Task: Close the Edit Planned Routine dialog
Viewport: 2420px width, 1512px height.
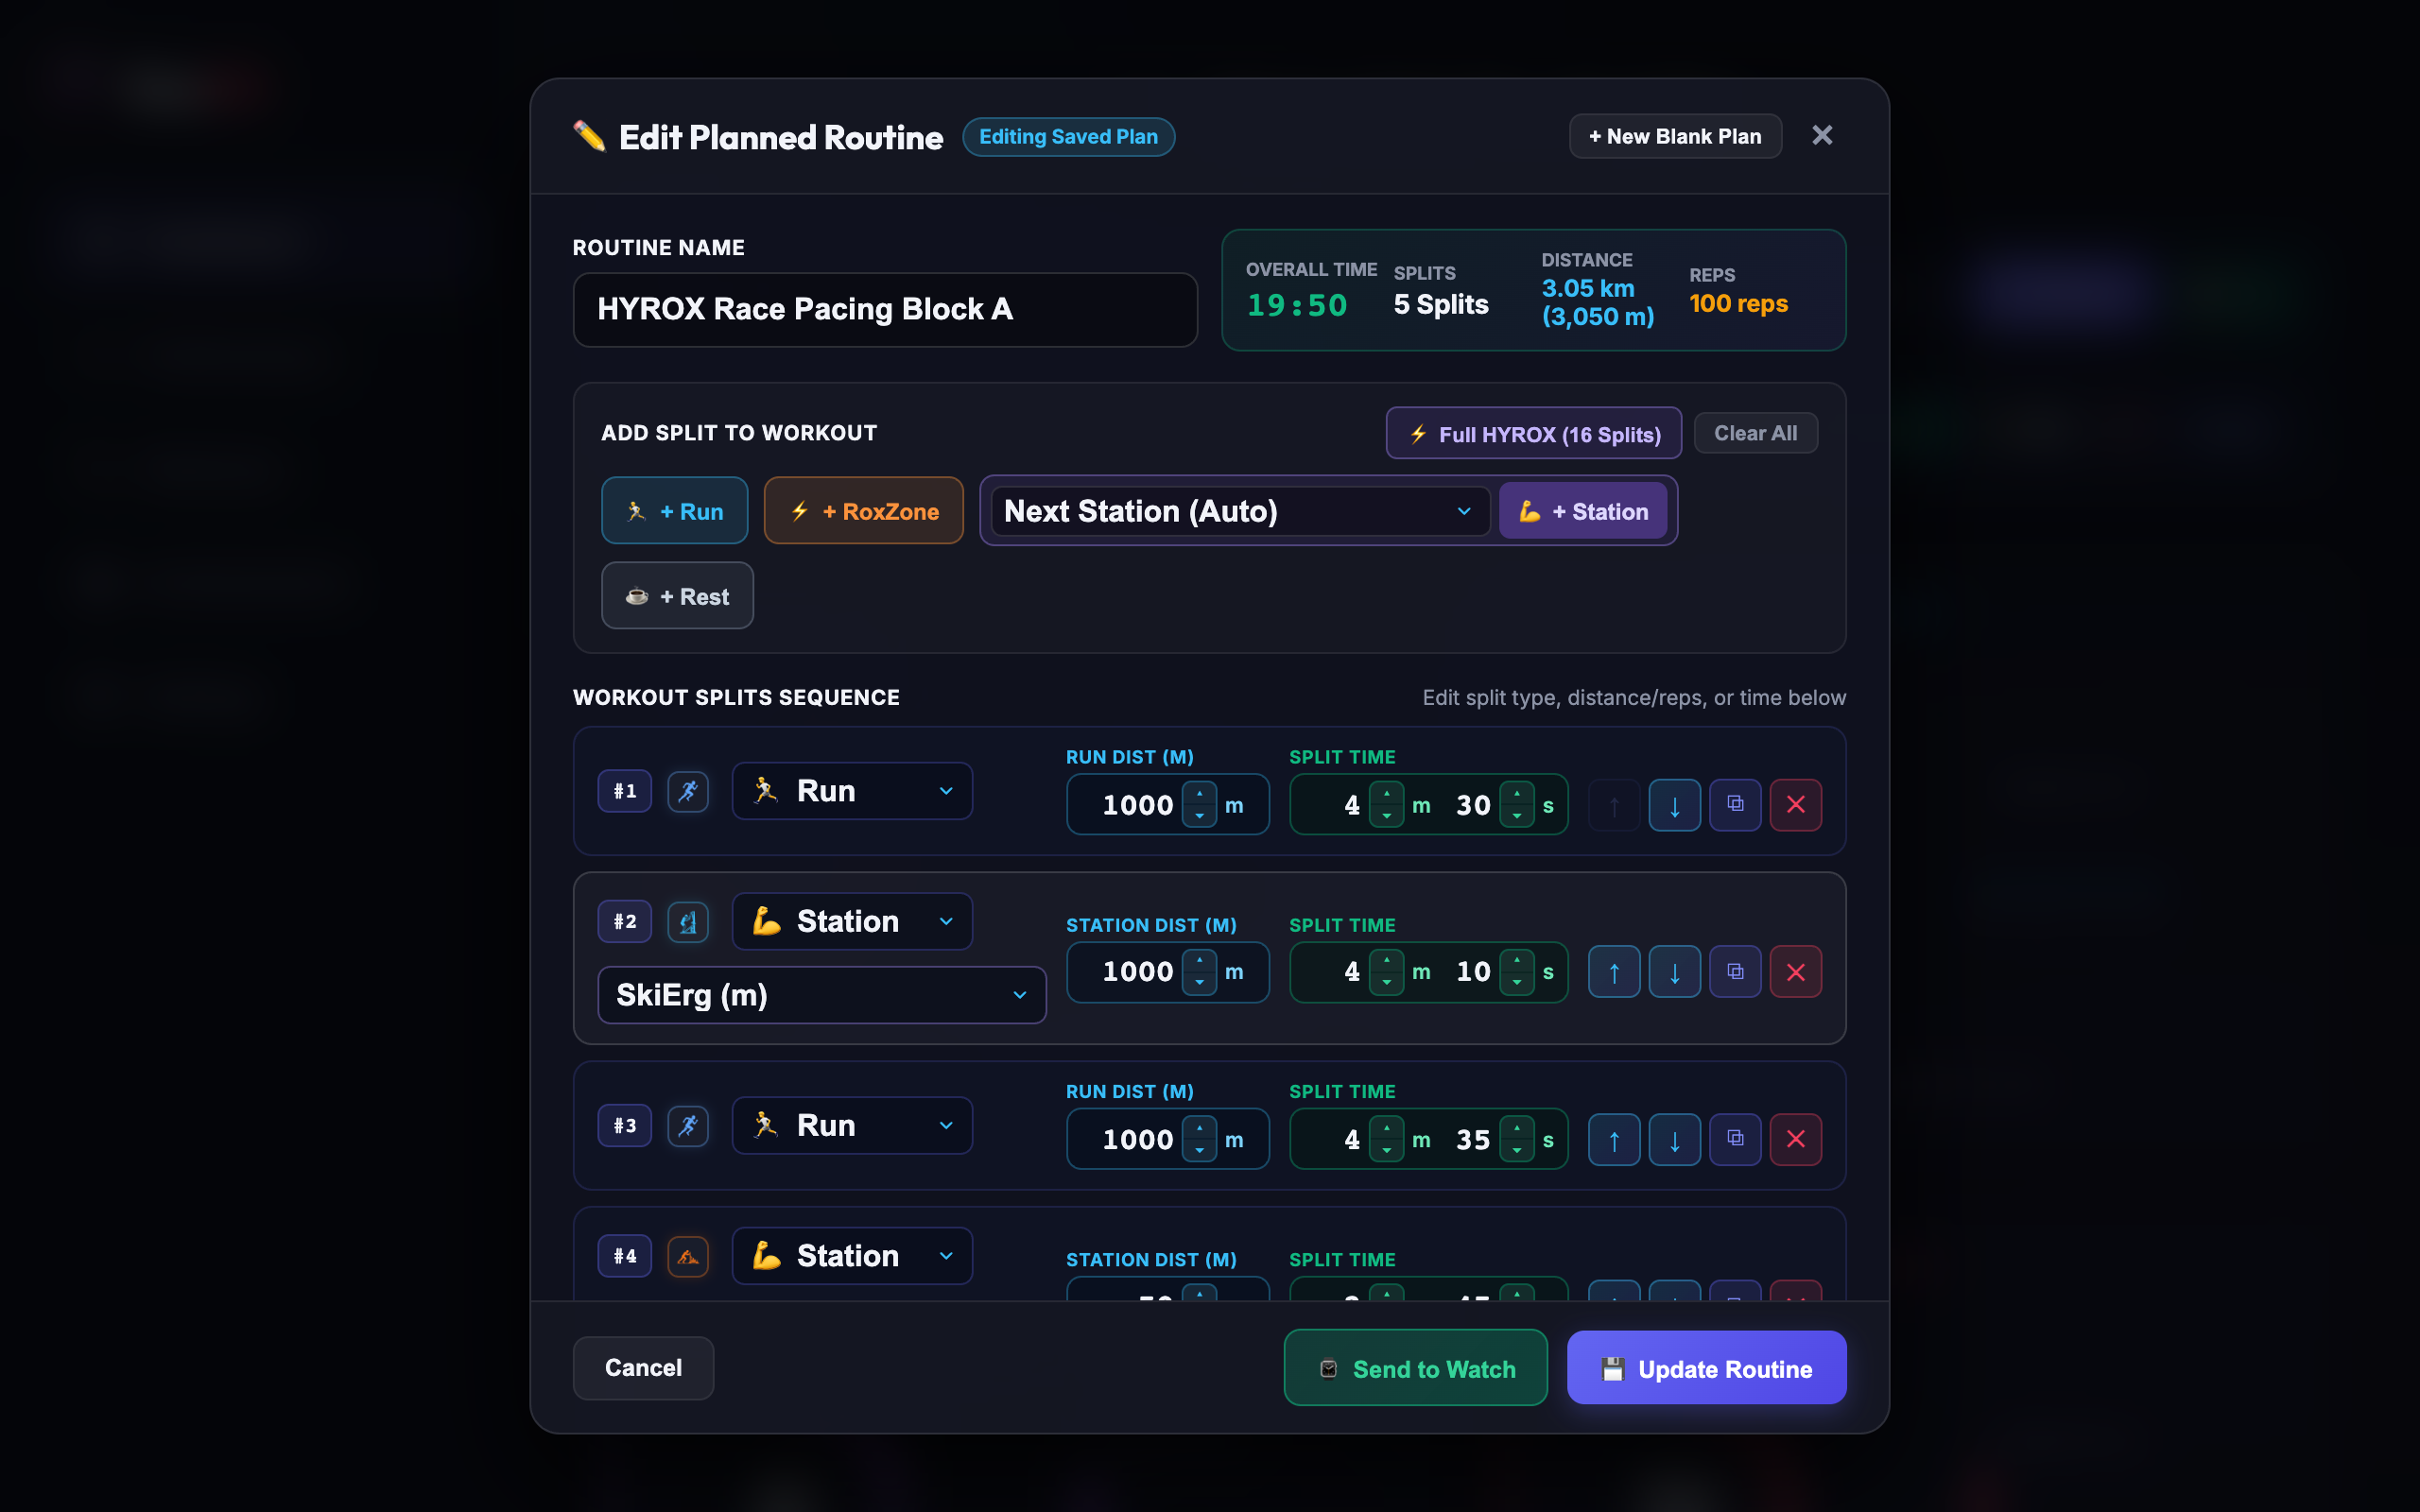Action: (x=1822, y=135)
